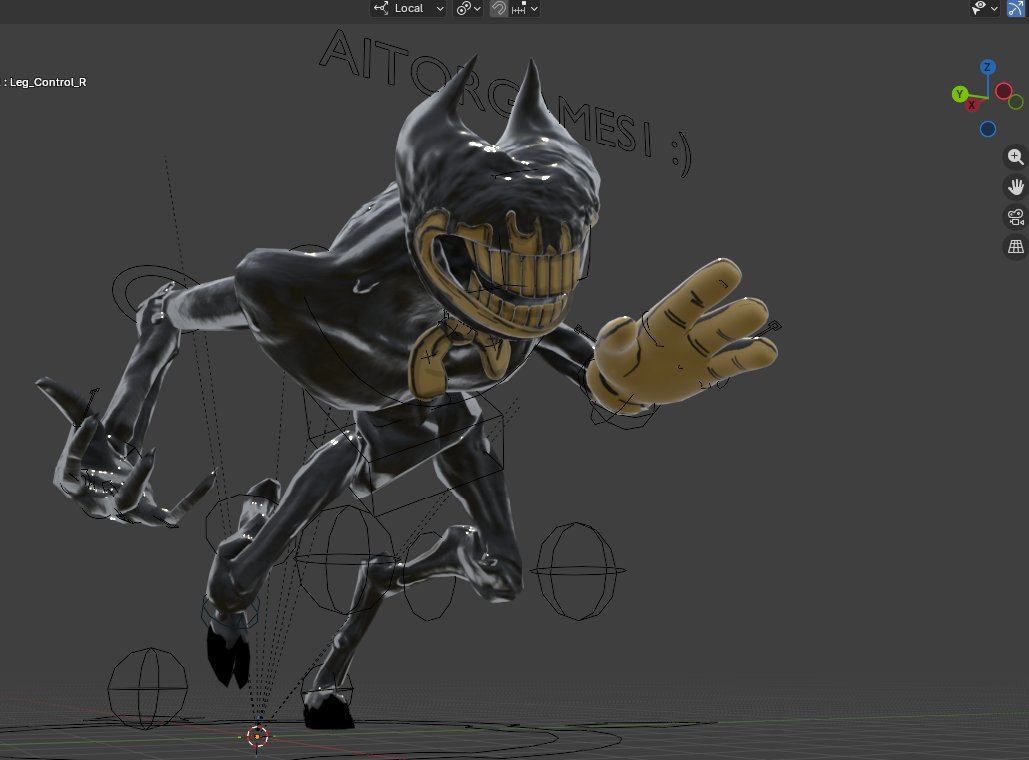Toggle the camera view button
Image resolution: width=1029 pixels, height=760 pixels.
pyautogui.click(x=1015, y=217)
